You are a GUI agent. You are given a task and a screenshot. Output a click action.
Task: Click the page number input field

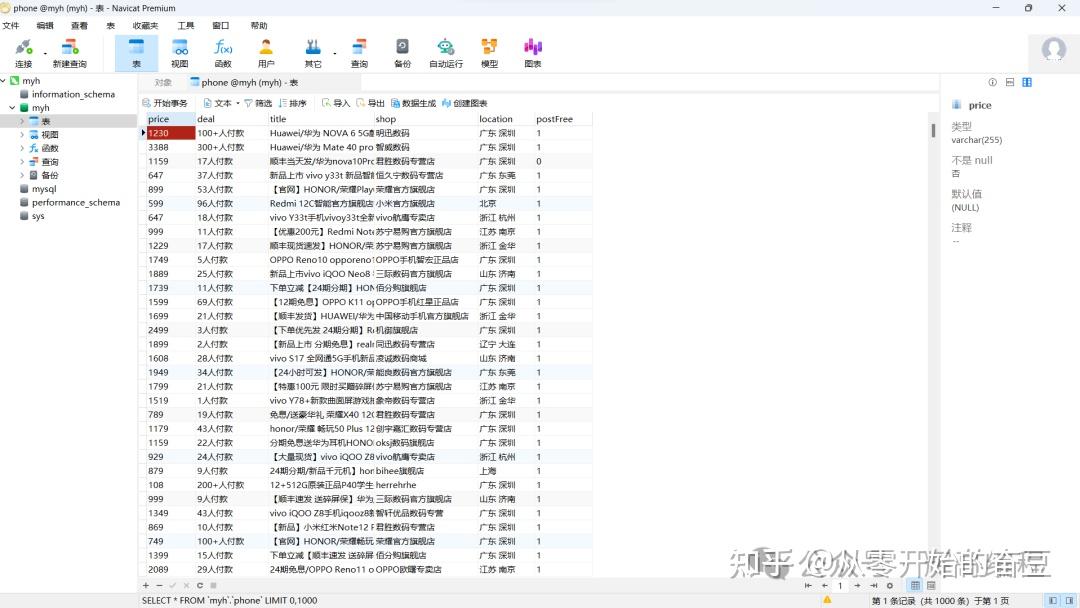click(x=840, y=585)
